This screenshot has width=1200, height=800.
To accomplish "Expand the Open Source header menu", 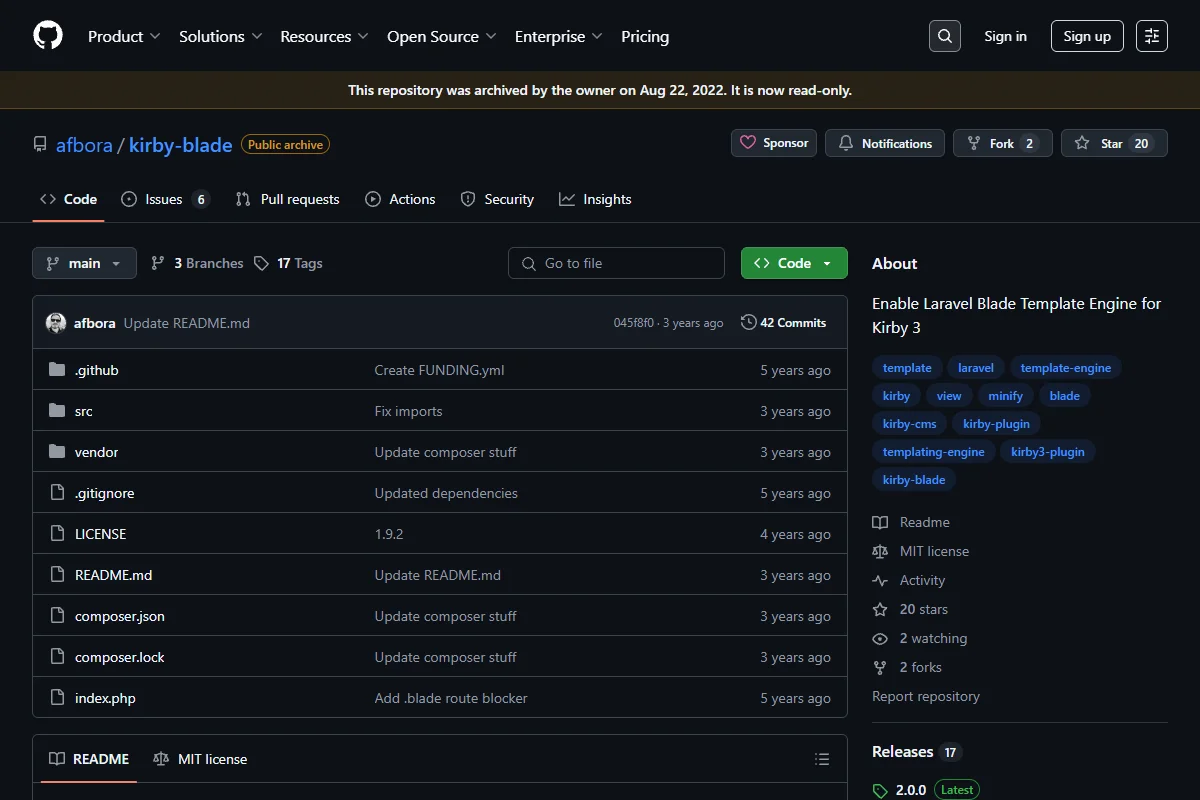I will (x=442, y=36).
